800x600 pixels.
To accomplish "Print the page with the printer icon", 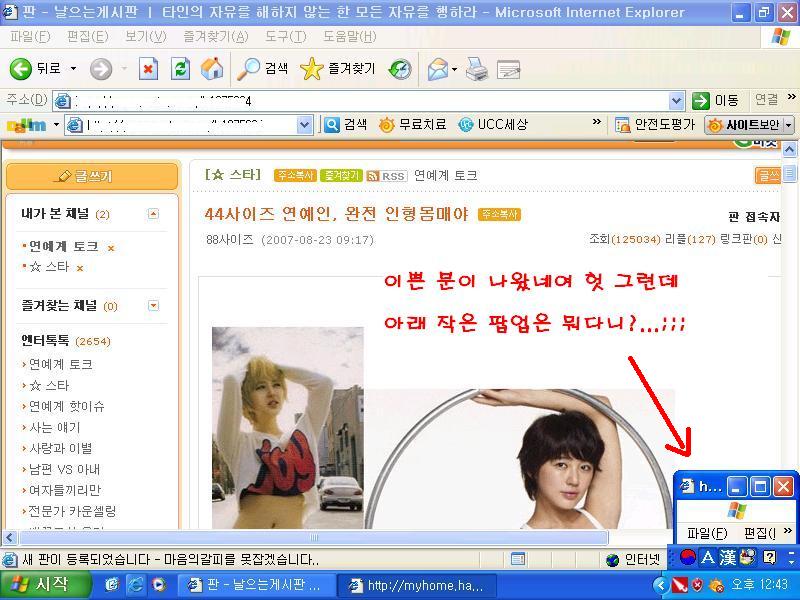I will point(477,69).
